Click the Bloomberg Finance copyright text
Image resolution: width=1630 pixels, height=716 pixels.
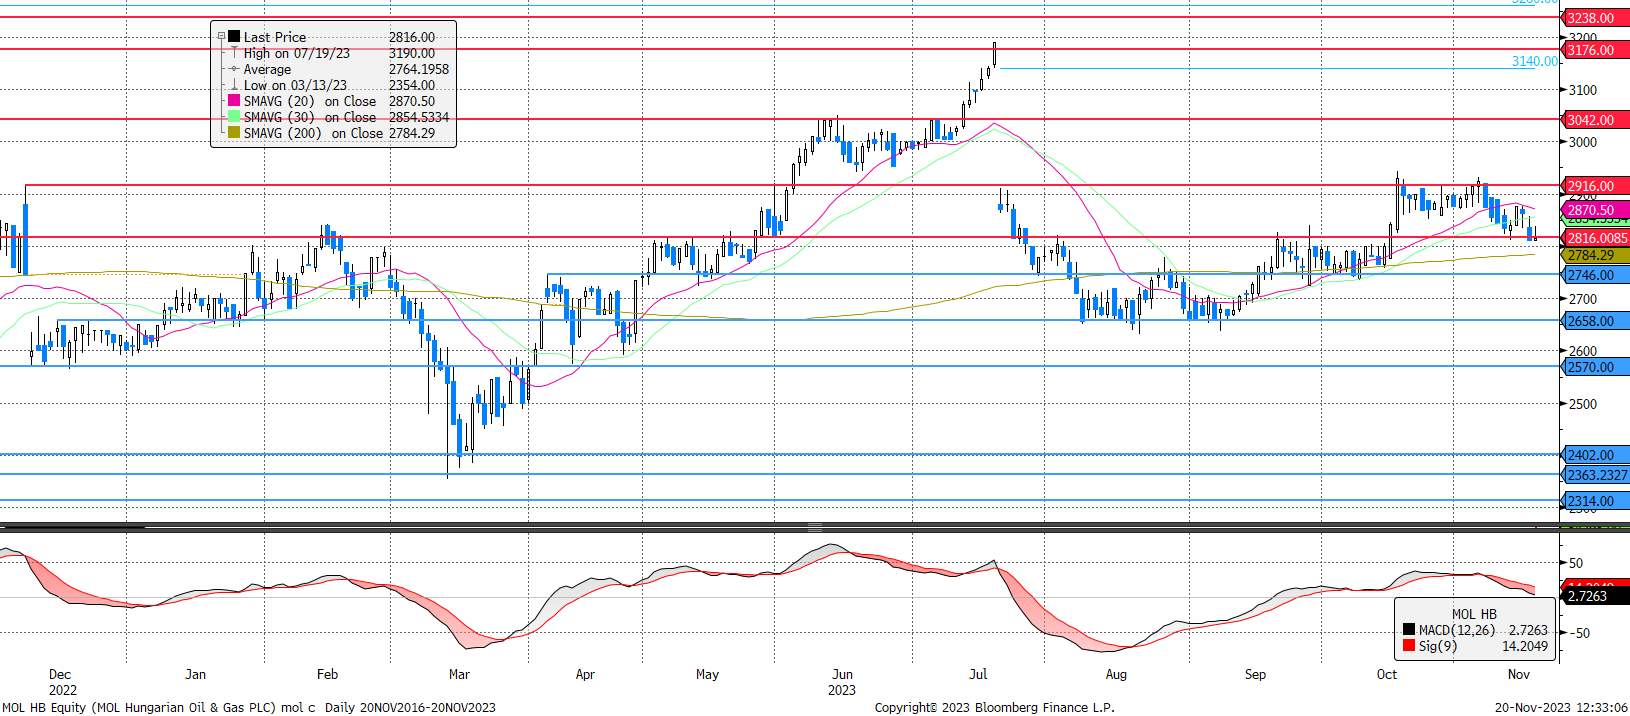coord(994,707)
